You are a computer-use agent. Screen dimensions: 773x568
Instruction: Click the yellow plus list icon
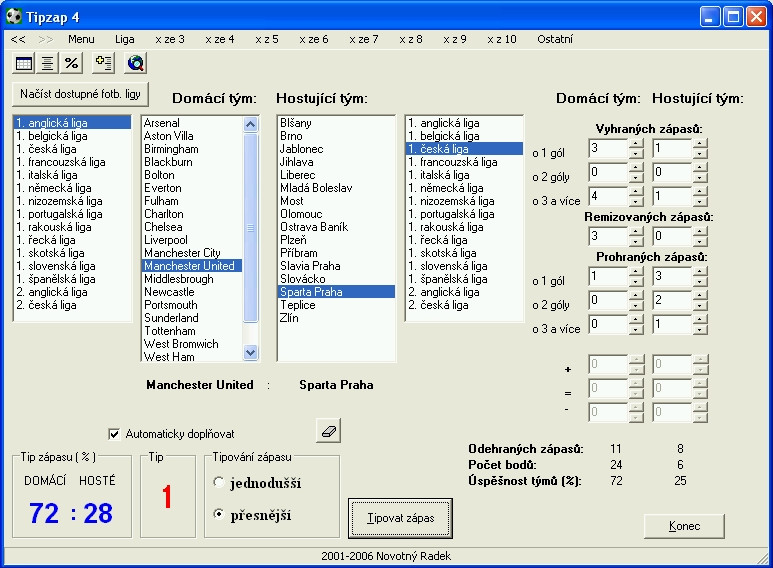click(x=103, y=63)
